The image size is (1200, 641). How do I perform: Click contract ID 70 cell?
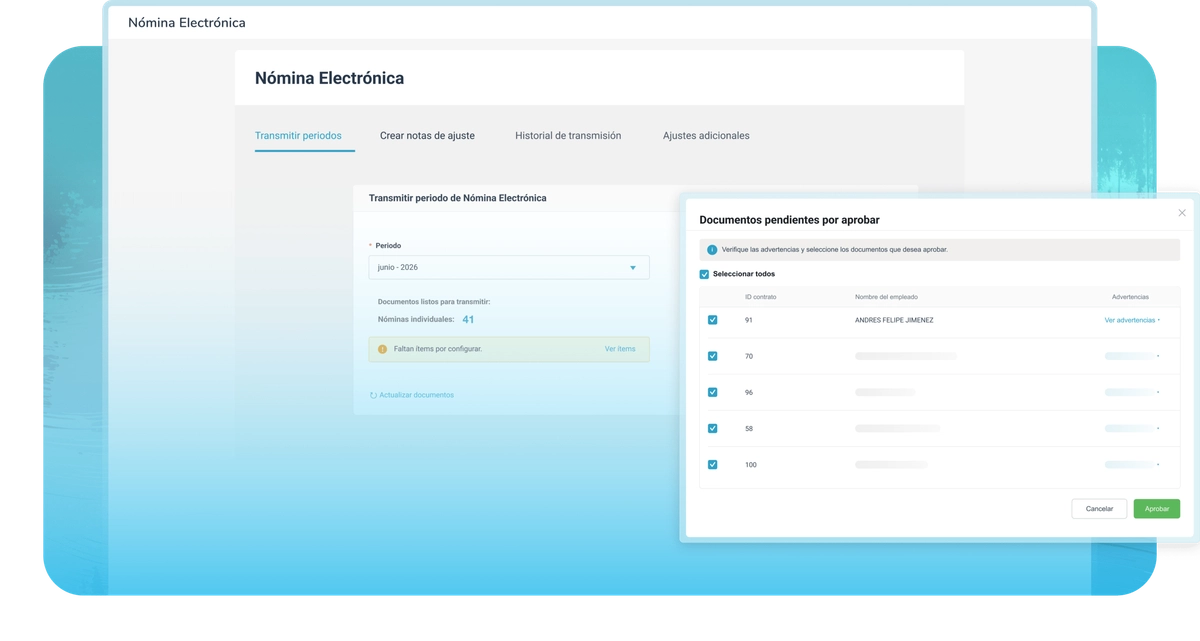749,356
